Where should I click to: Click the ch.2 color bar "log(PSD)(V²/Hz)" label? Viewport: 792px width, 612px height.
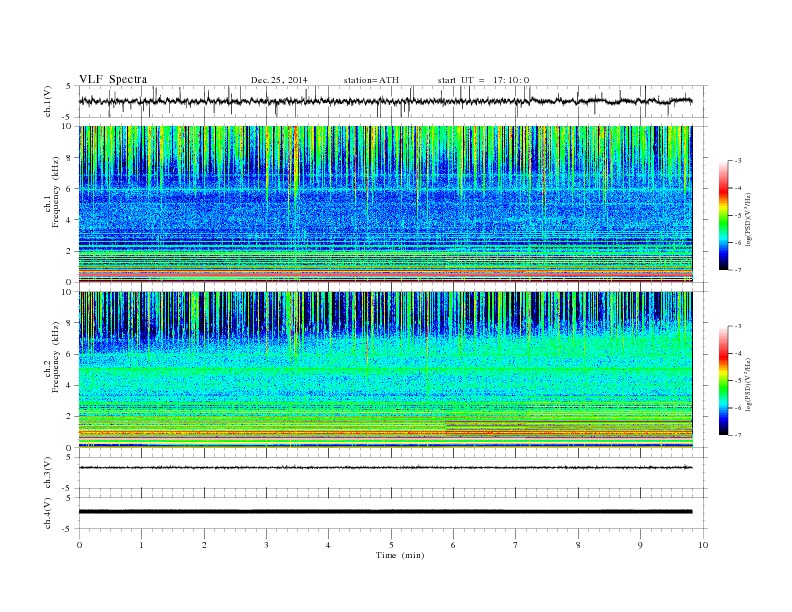[748, 384]
